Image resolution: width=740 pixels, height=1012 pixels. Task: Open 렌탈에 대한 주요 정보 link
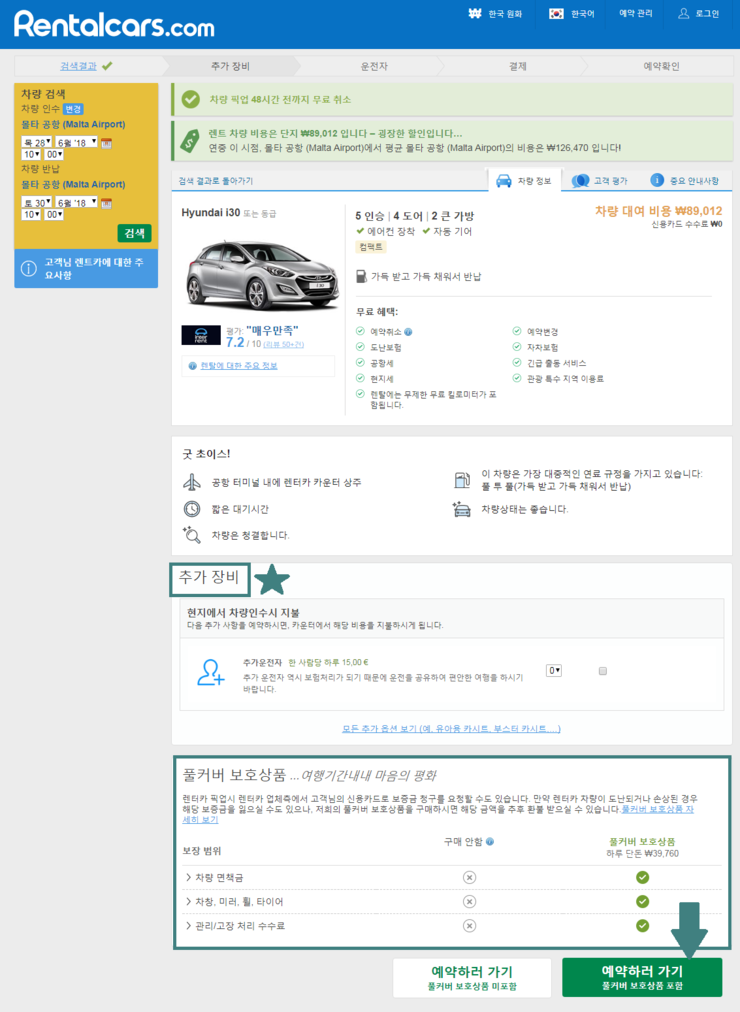tap(239, 366)
